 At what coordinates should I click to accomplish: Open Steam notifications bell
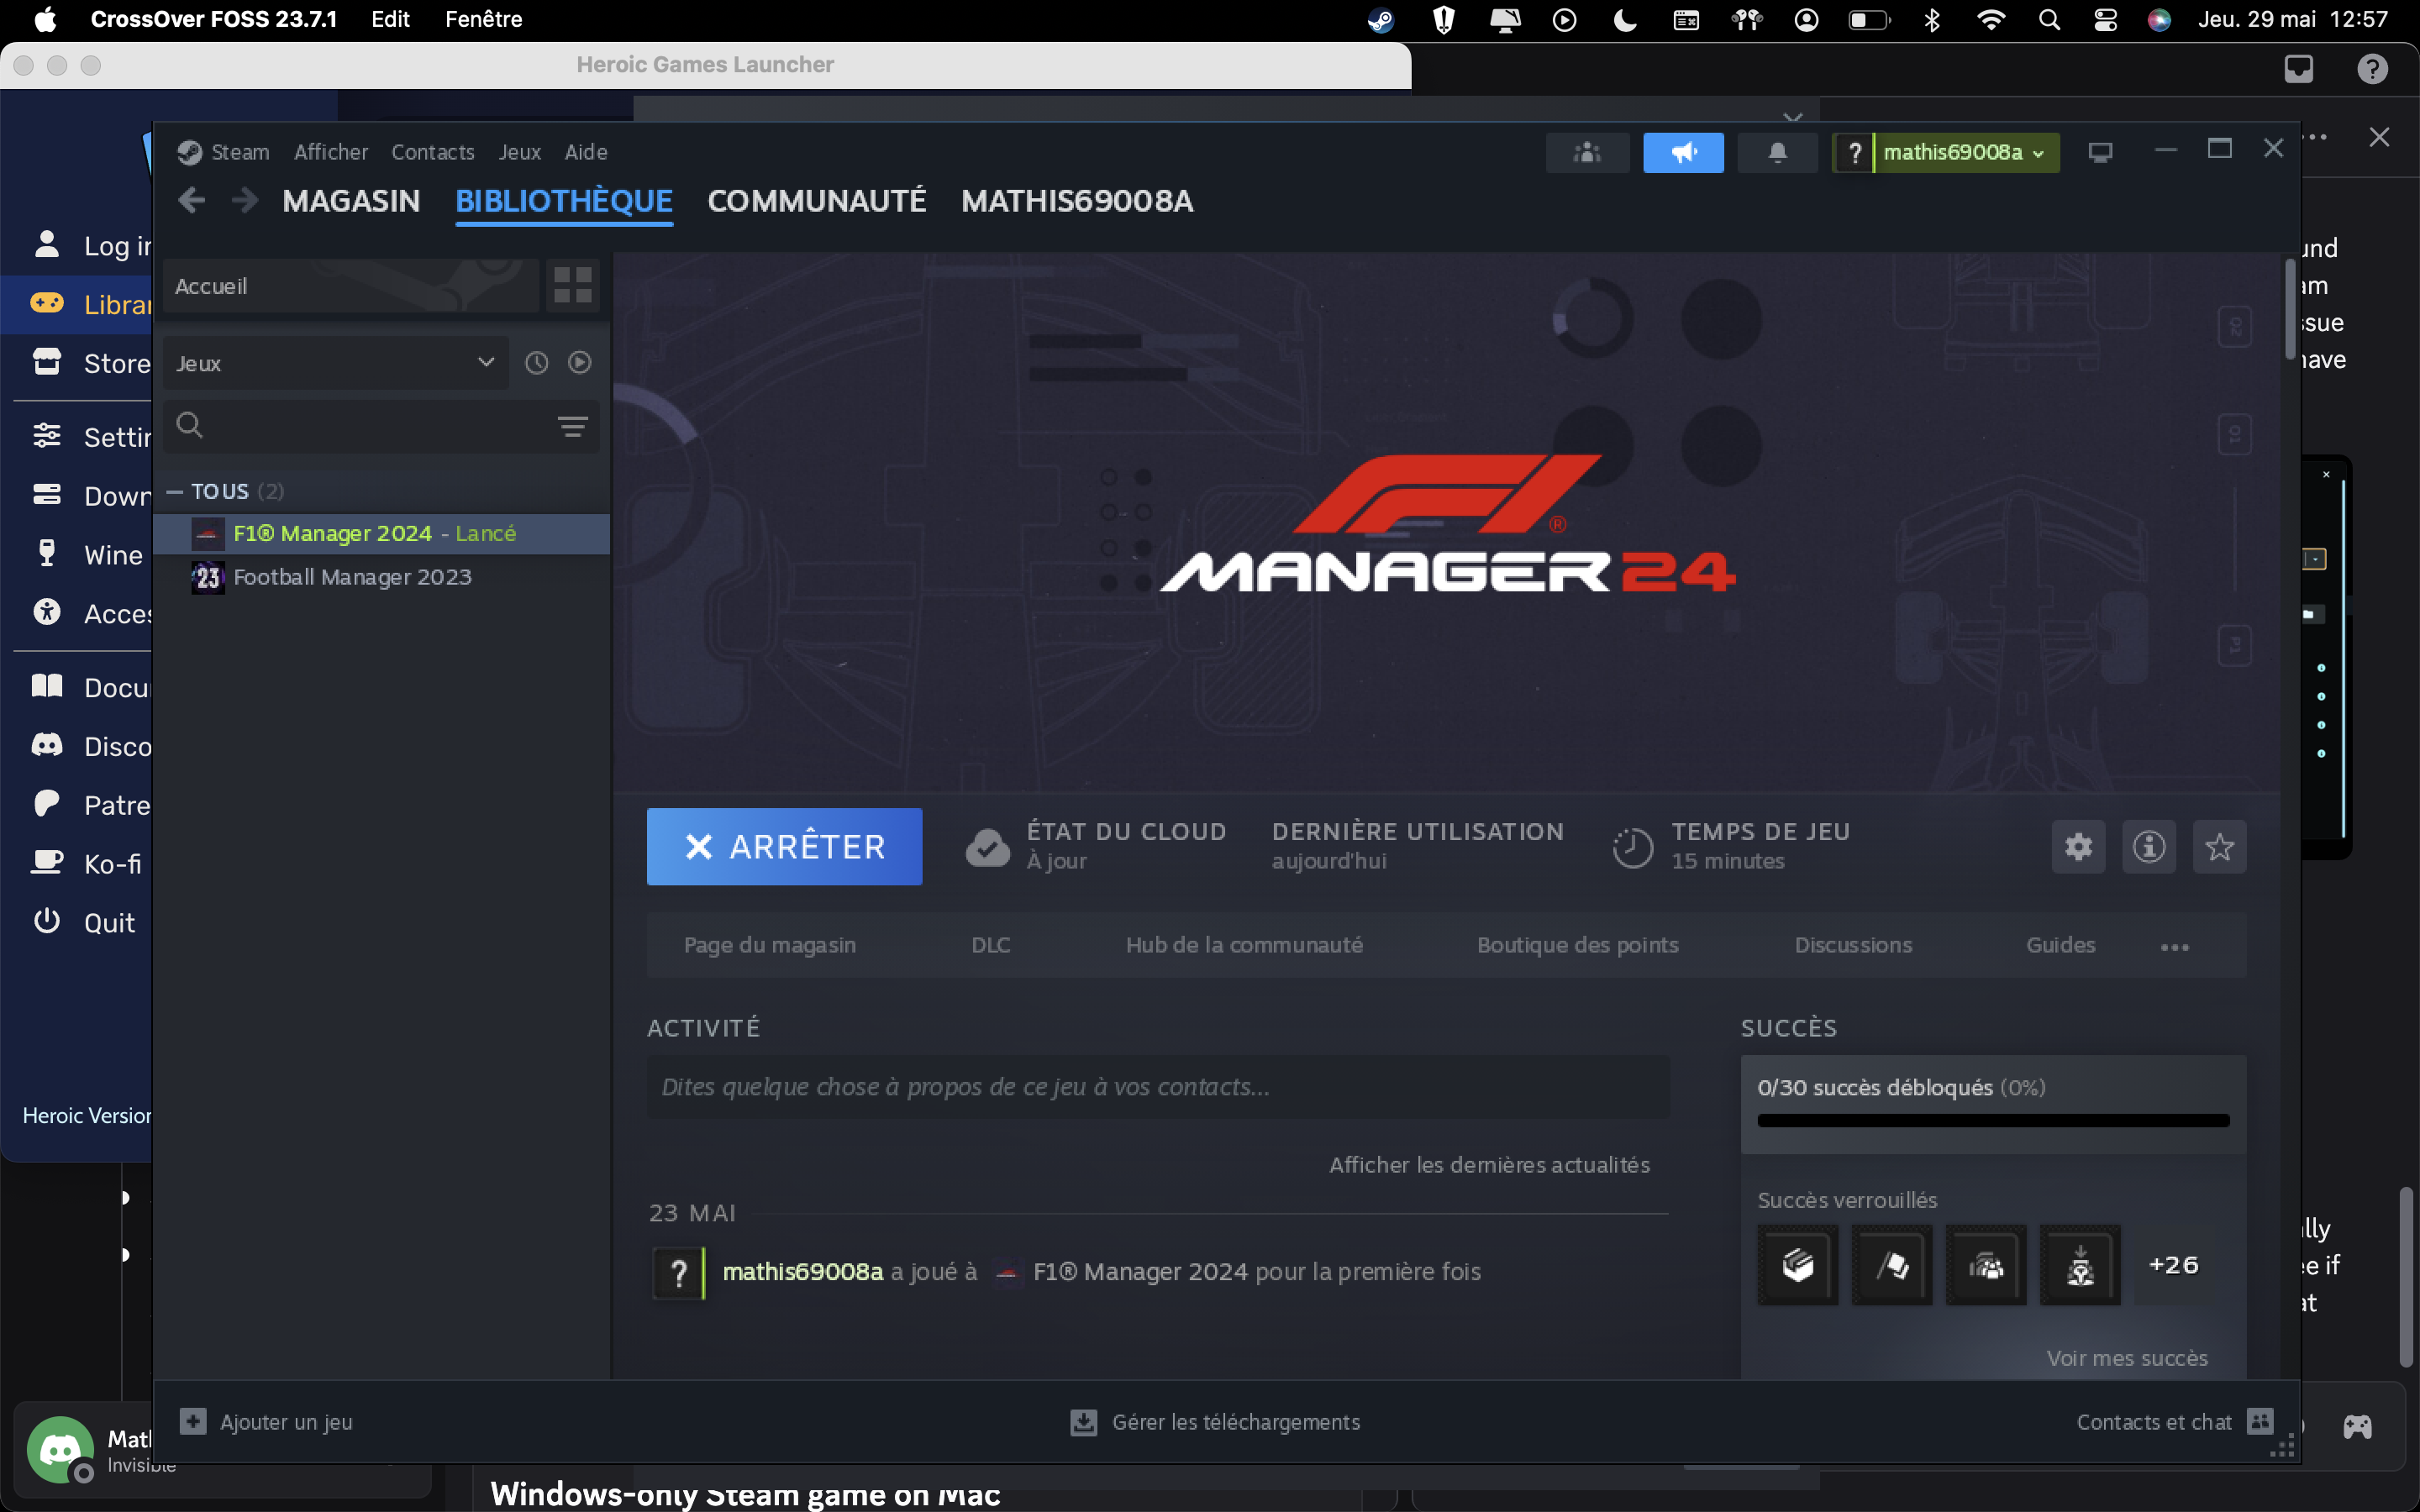(x=1777, y=152)
